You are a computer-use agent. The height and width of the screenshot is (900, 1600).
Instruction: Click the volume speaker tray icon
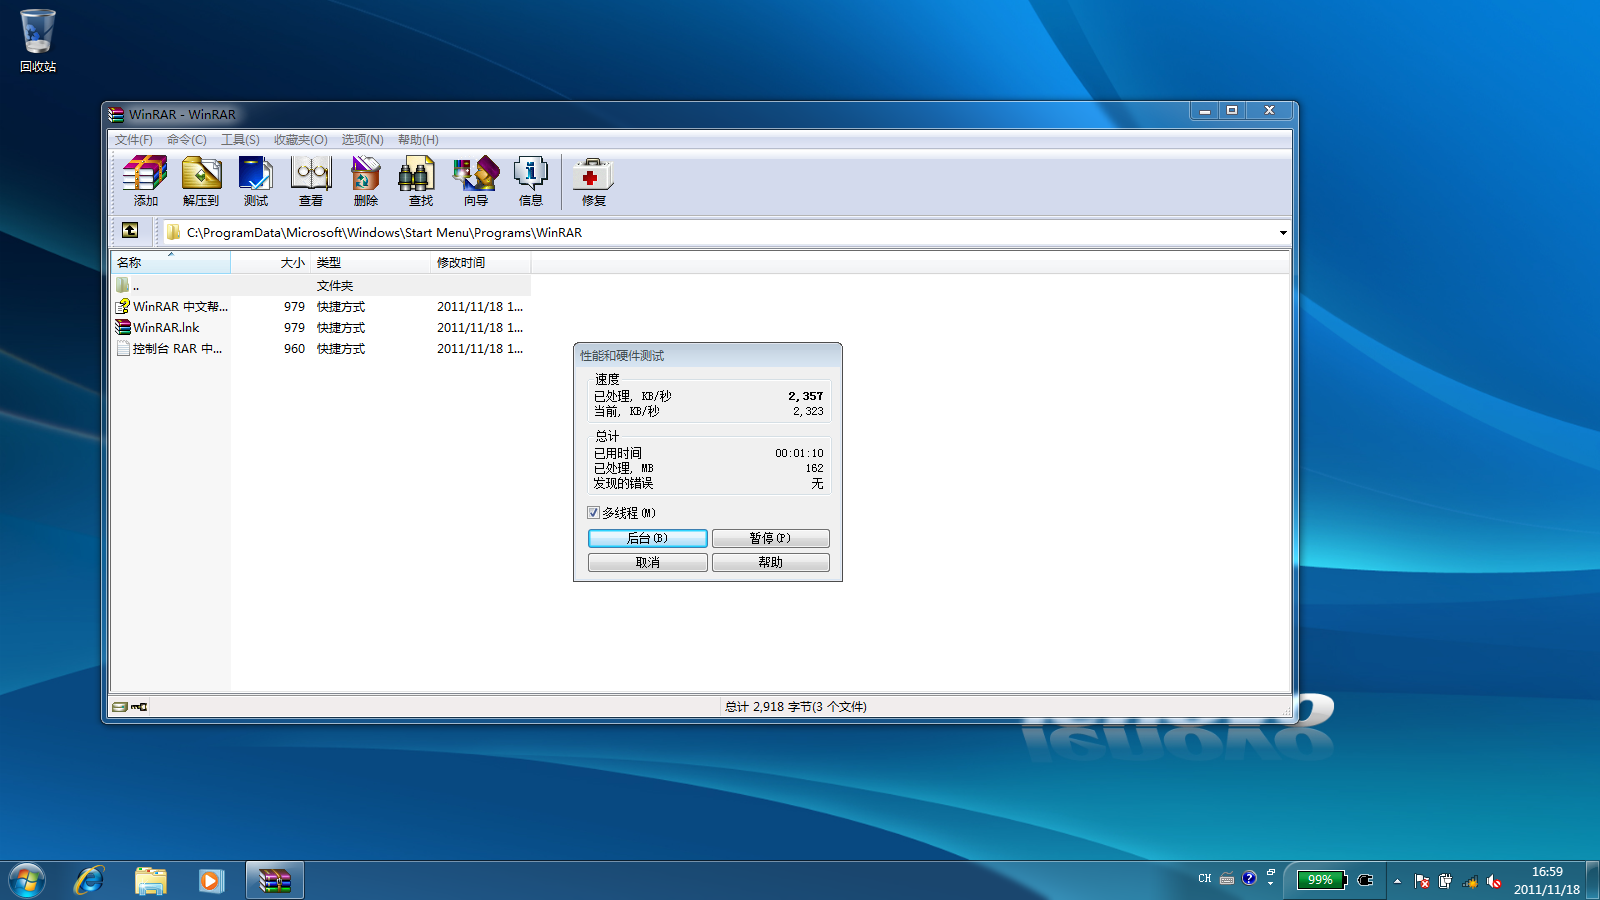1494,881
